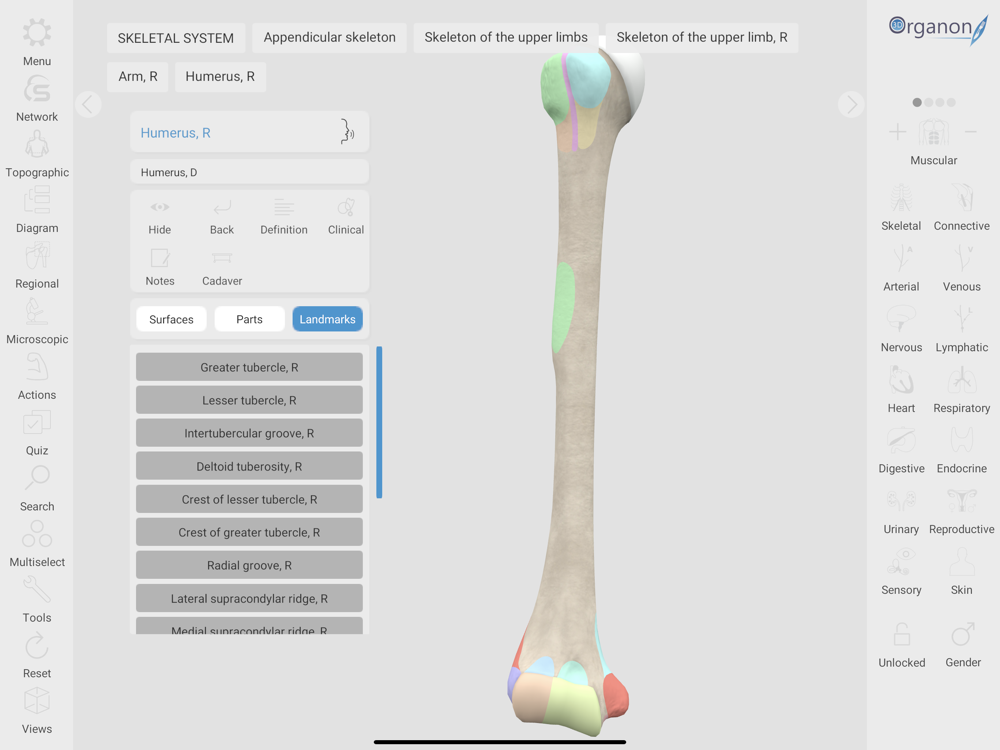The height and width of the screenshot is (750, 1000).
Task: Open the Search magnifier icon
Action: [37, 478]
